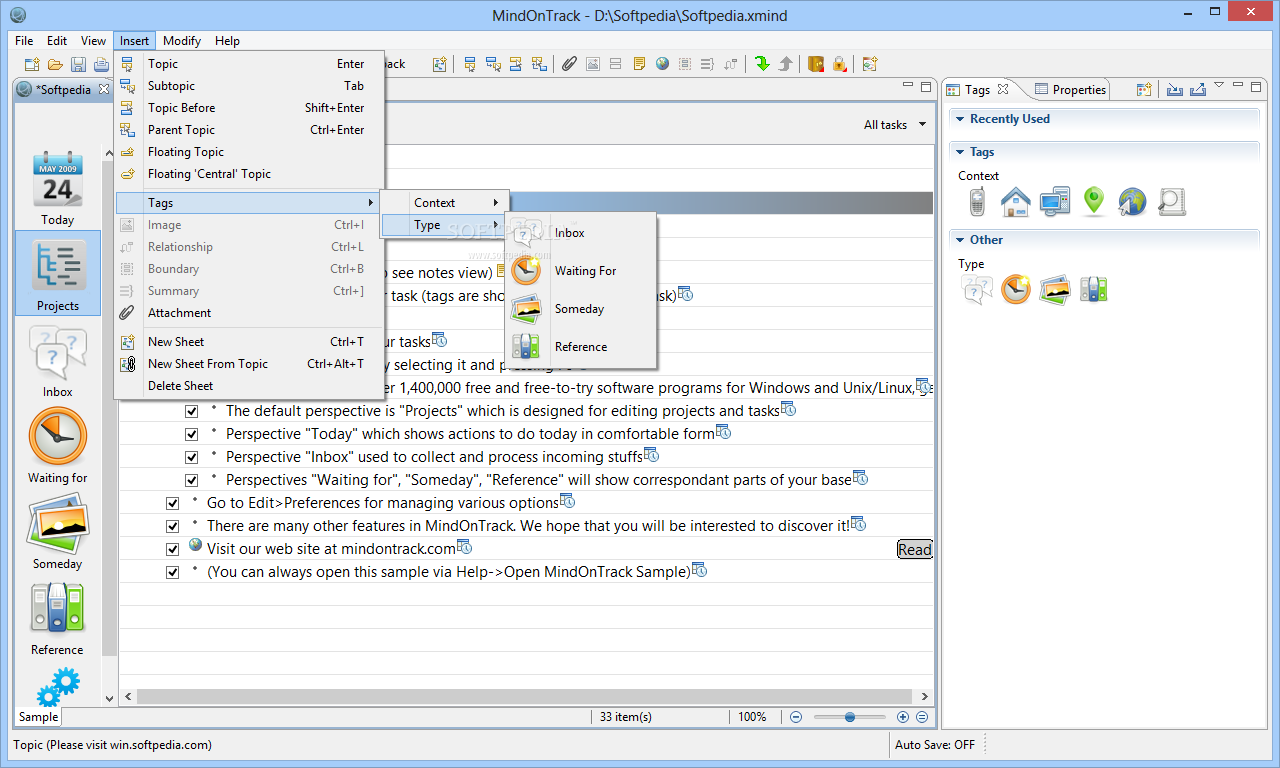Uncheck the 'default perspective is Projects' task
Viewport: 1280px width, 768px height.
[192, 411]
